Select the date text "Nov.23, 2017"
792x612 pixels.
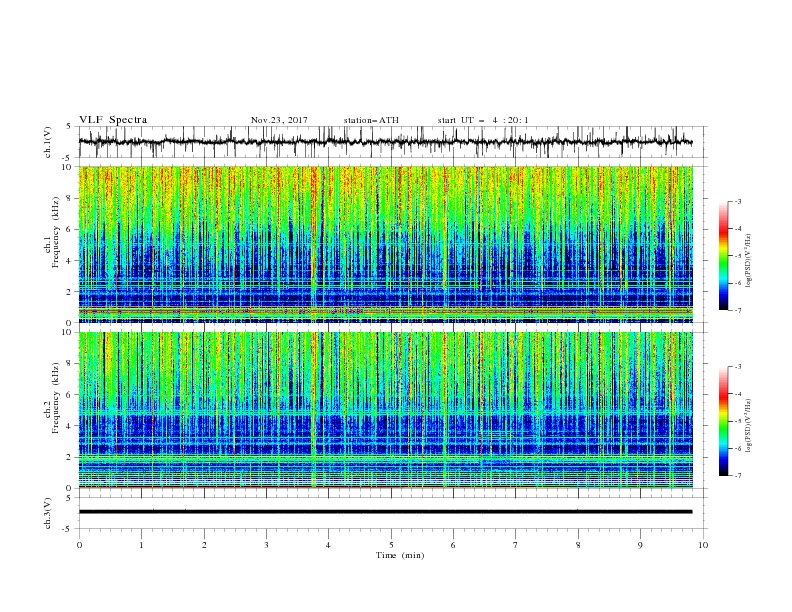tap(279, 120)
